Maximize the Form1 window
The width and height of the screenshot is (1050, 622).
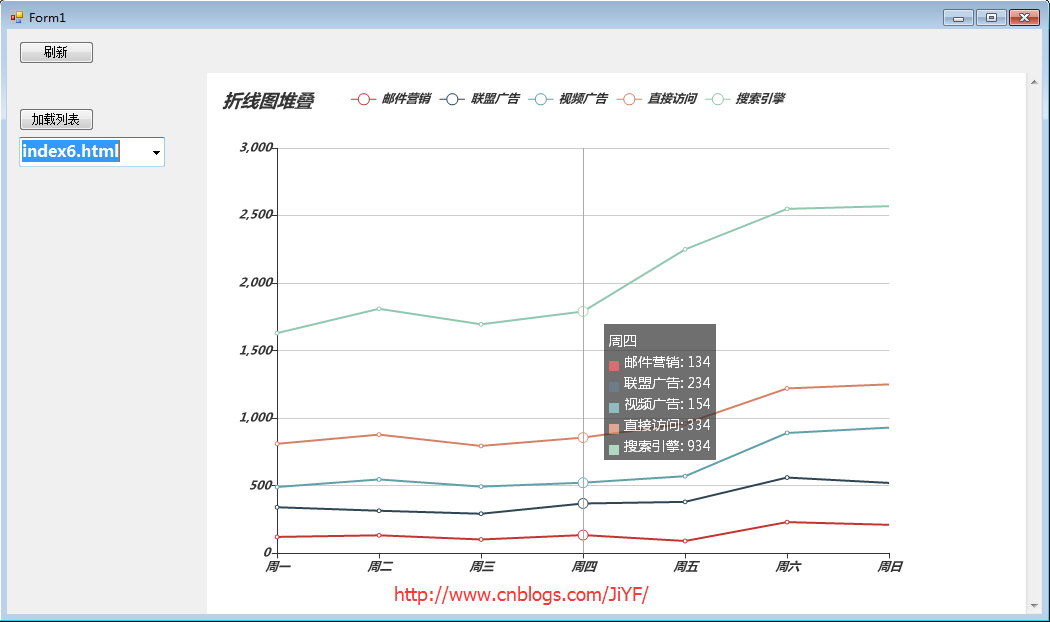(991, 18)
